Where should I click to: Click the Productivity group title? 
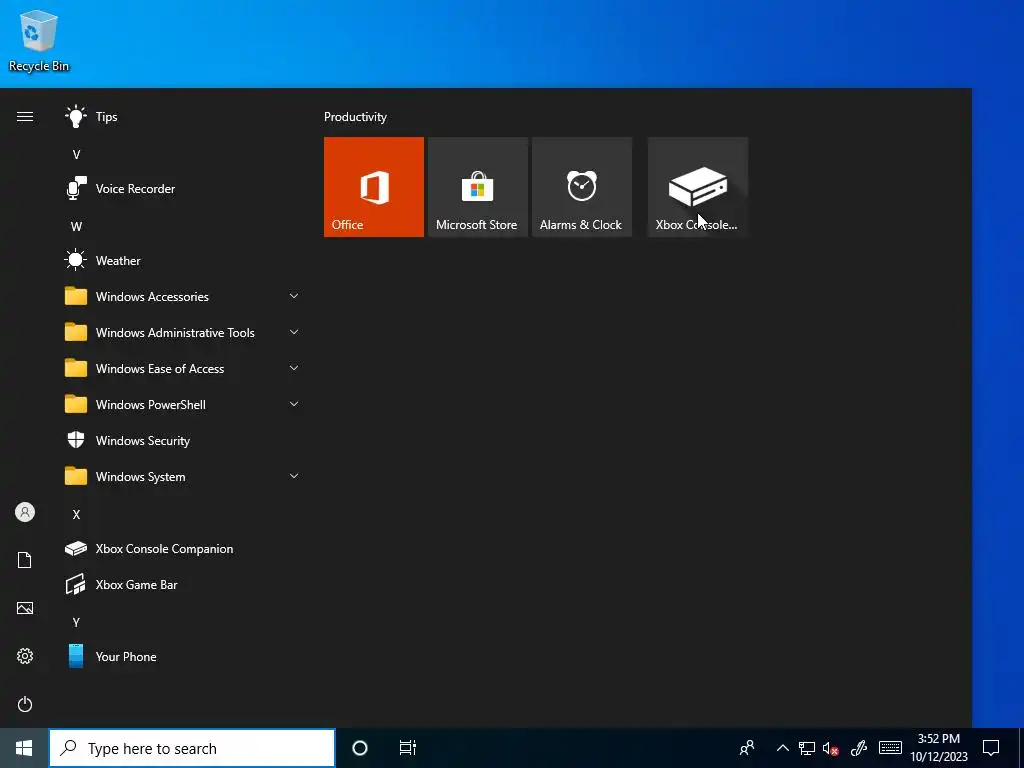click(355, 117)
